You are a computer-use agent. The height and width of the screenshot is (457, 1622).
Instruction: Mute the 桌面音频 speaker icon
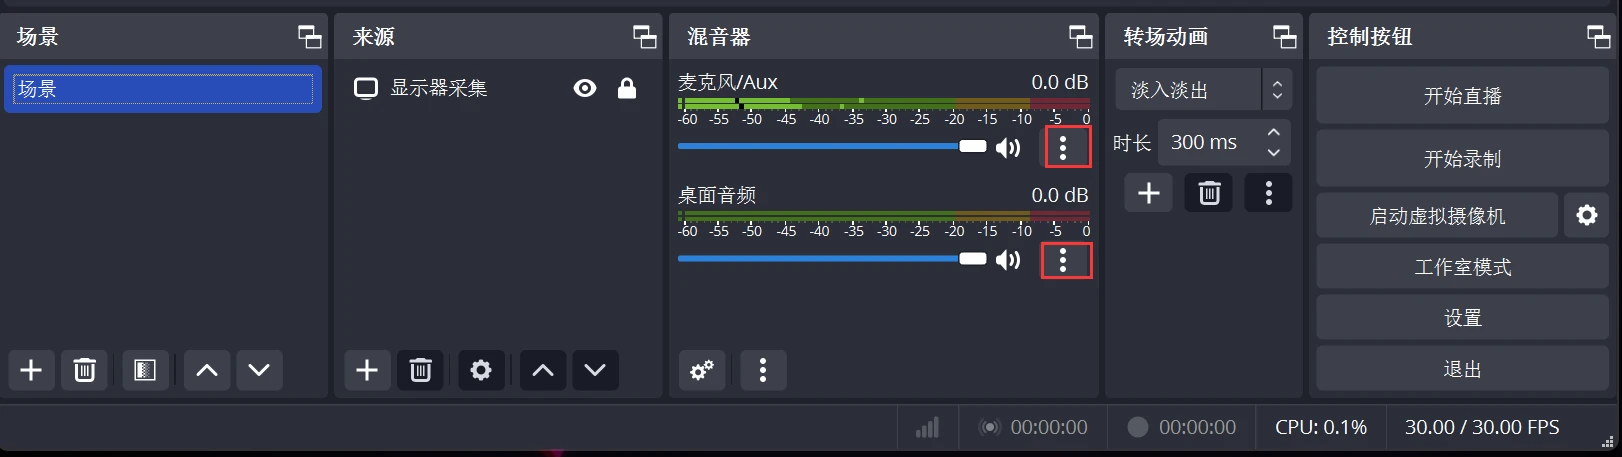tap(1008, 260)
